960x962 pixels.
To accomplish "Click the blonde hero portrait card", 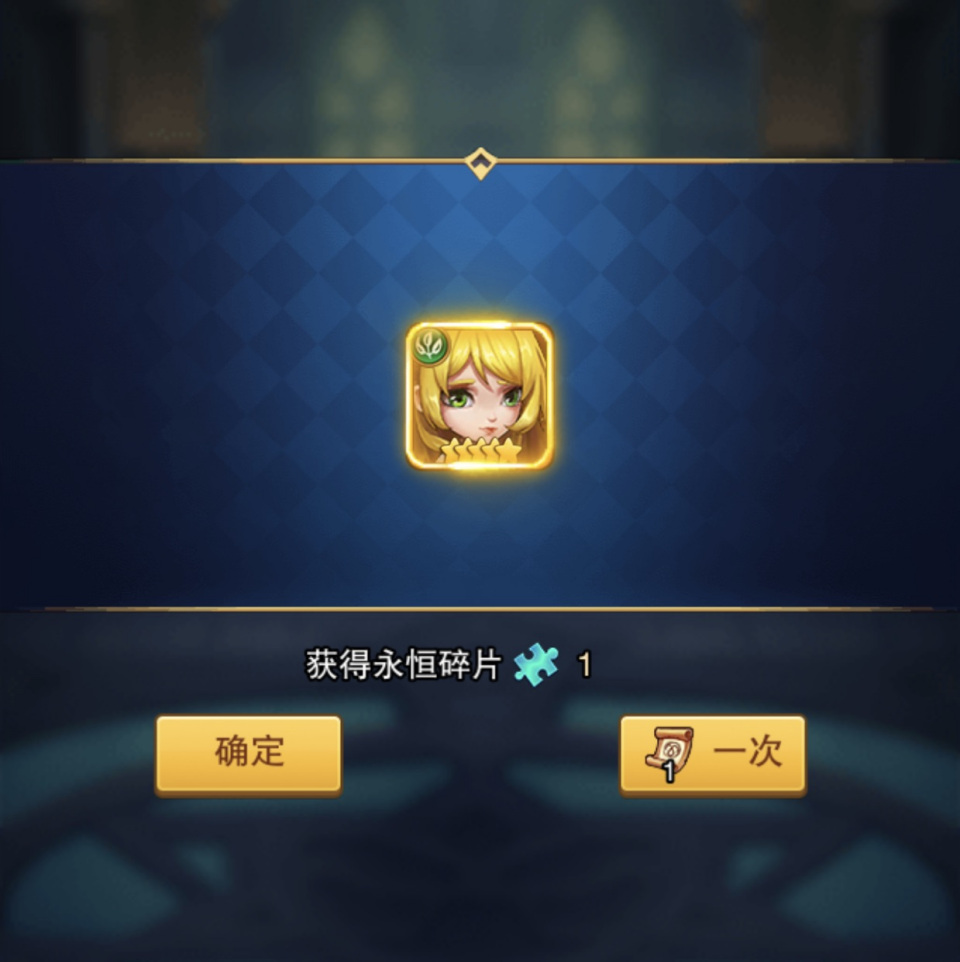I will coord(480,395).
